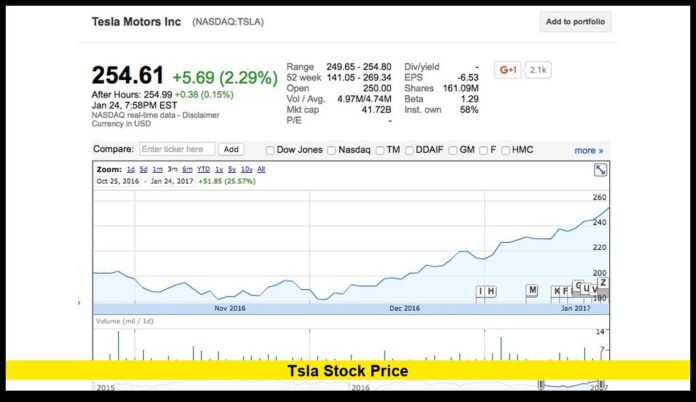The image size is (696, 402).
Task: Set chart zoom to 6m
Action: (x=187, y=170)
